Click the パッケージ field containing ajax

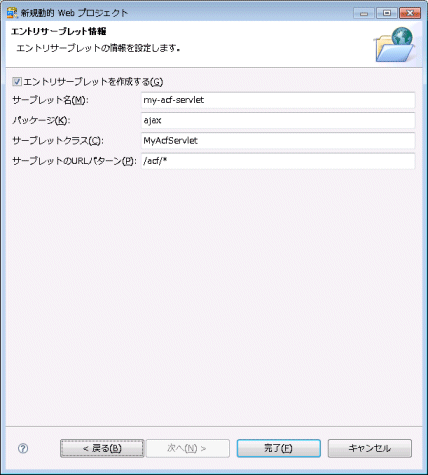click(278, 120)
